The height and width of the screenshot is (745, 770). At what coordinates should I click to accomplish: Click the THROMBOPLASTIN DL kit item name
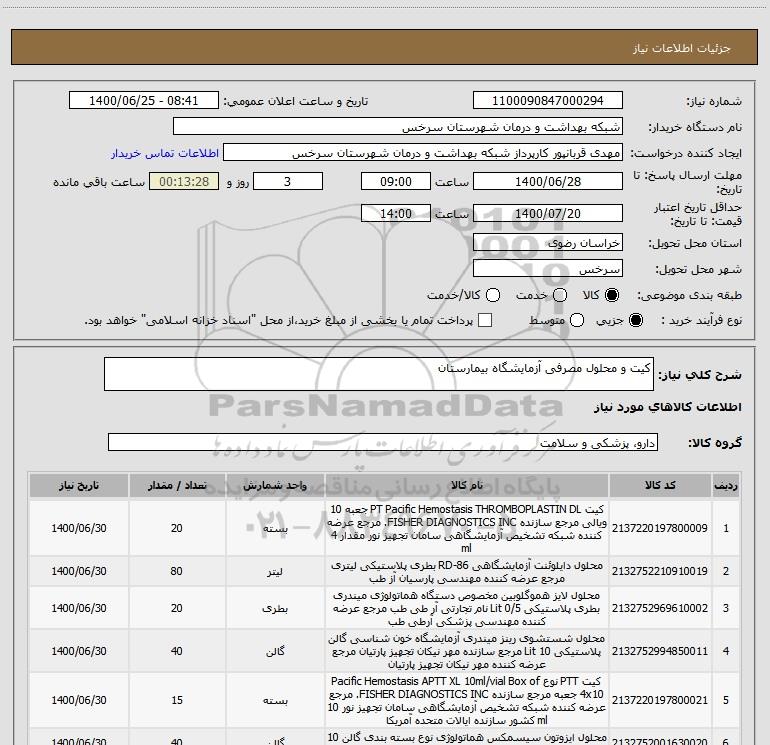(467, 528)
